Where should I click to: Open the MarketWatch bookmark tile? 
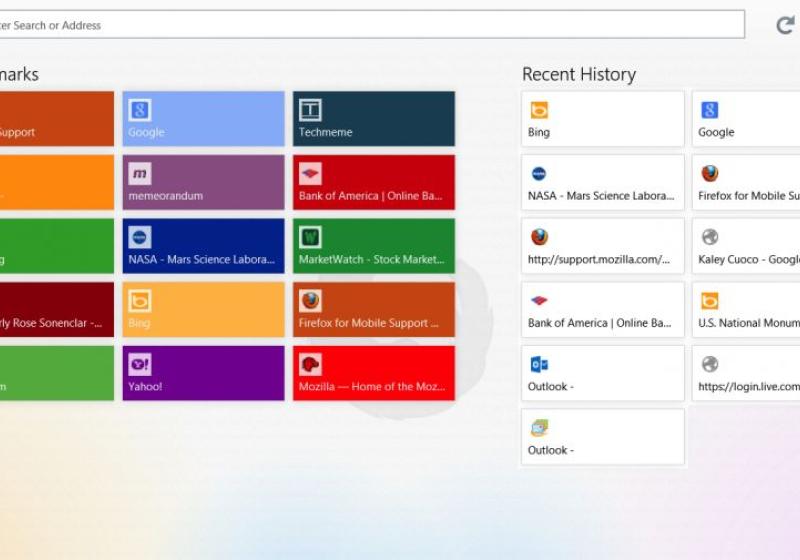click(x=373, y=246)
